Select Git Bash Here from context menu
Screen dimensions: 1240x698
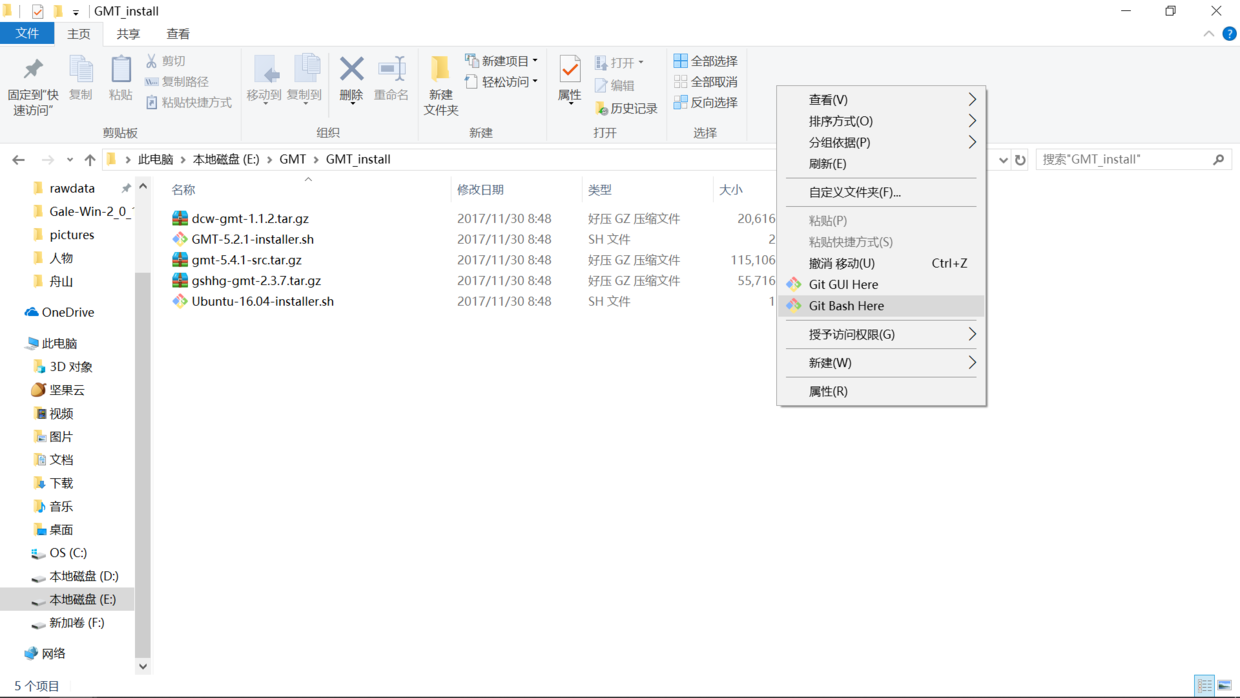(881, 306)
